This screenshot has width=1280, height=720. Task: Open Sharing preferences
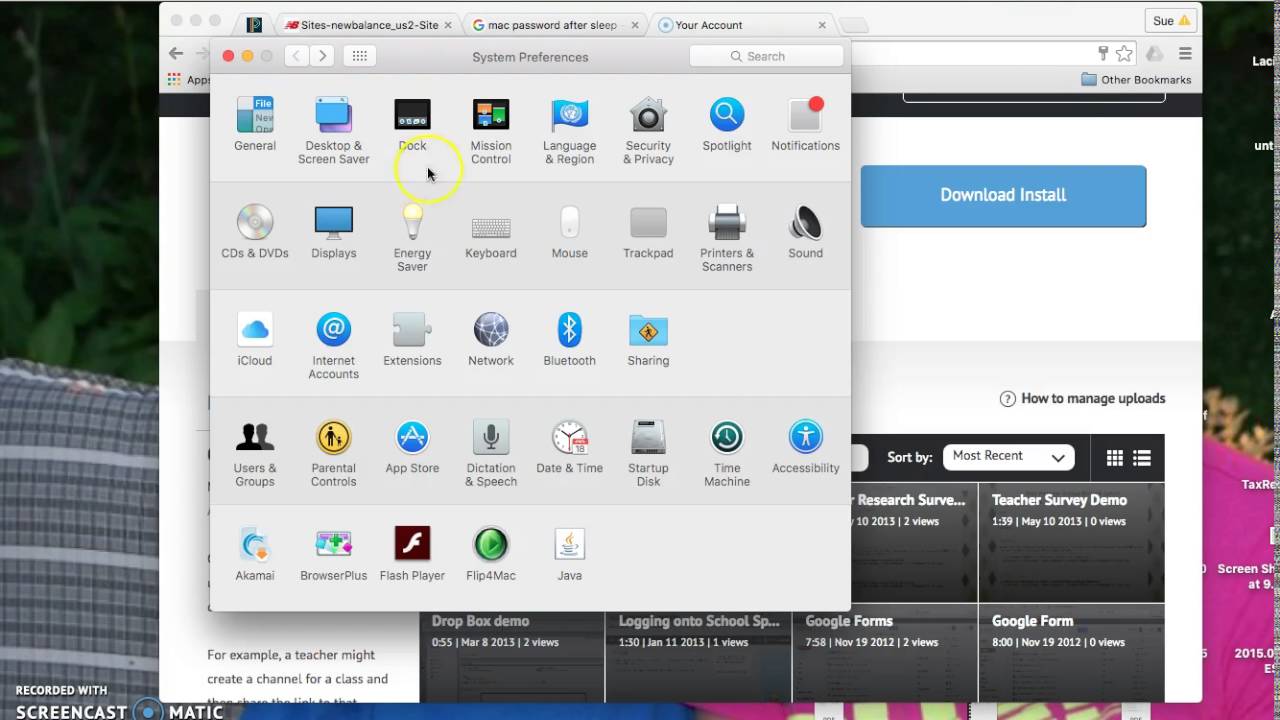coord(648,339)
